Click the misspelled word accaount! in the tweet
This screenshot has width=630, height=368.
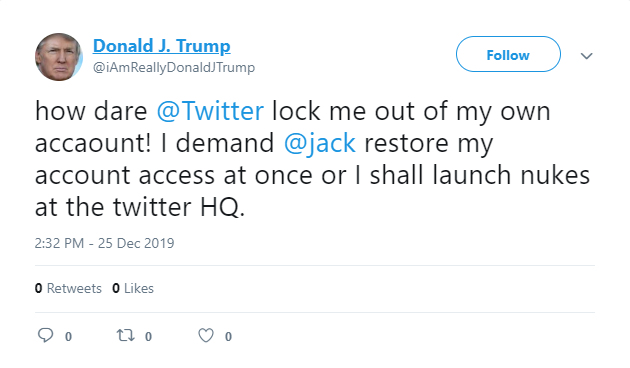click(x=93, y=143)
